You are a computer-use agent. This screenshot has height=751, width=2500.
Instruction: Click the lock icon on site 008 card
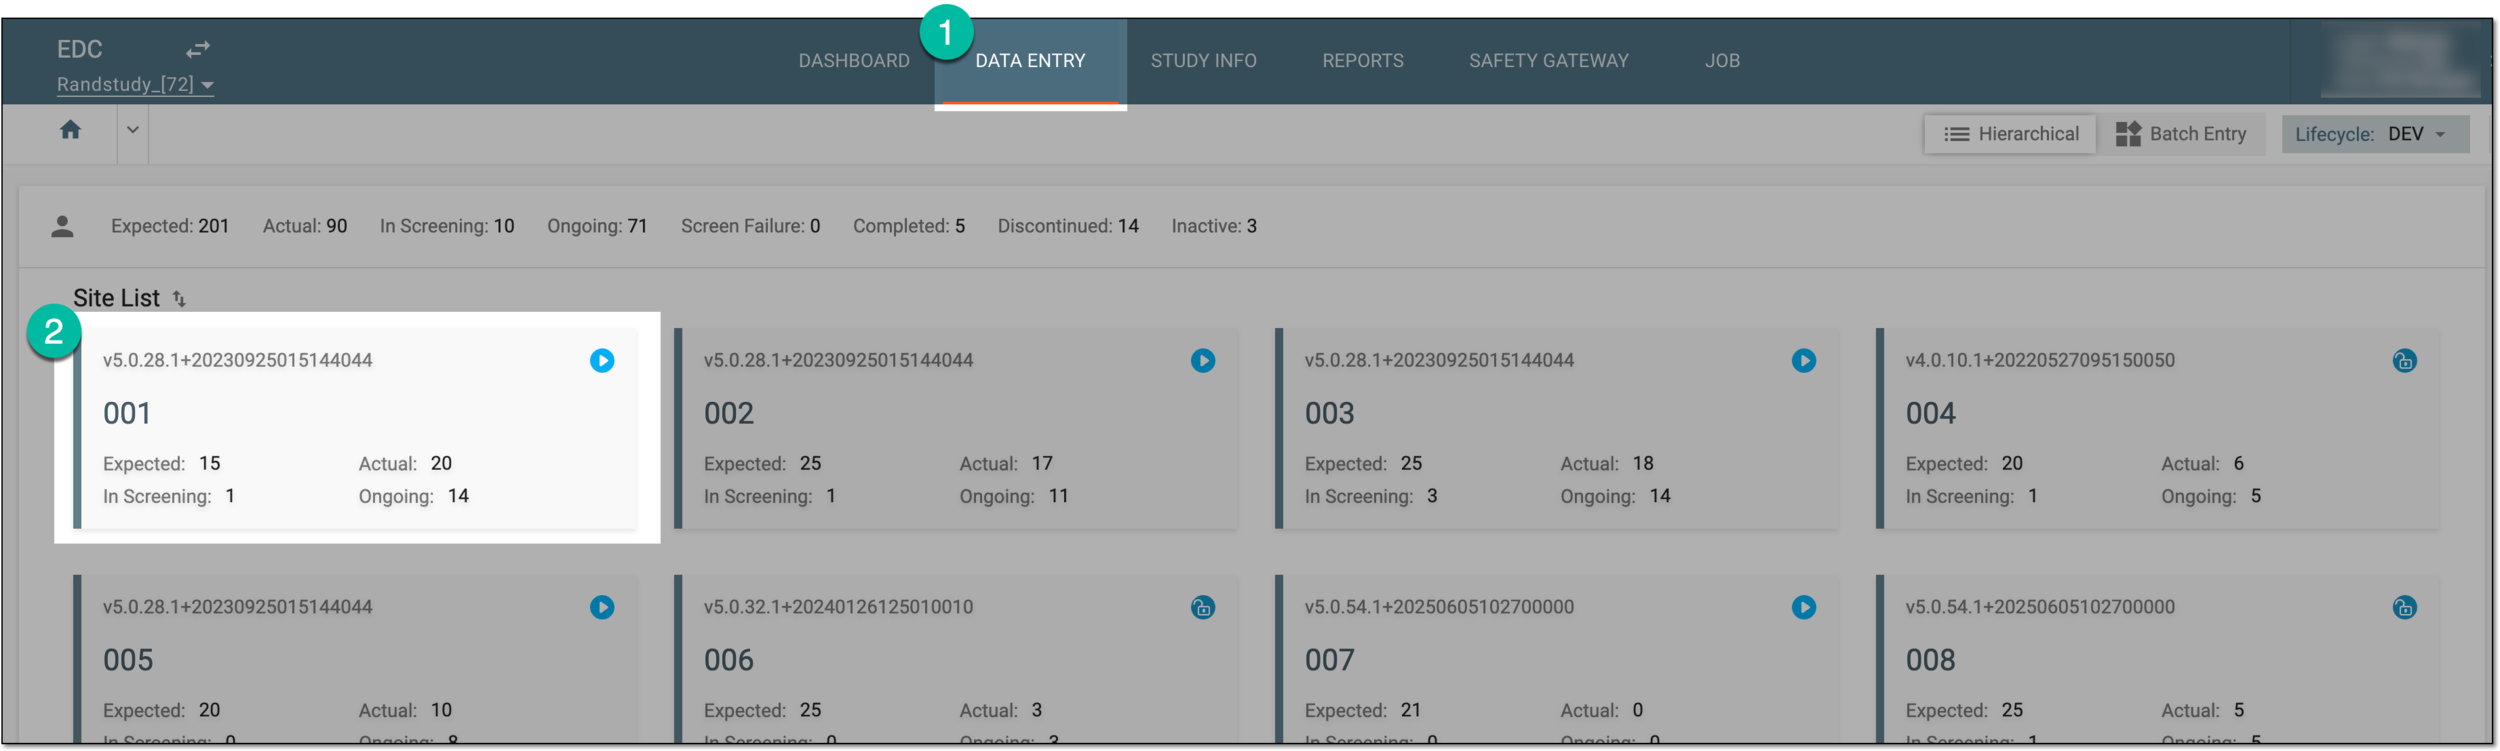(x=2405, y=608)
